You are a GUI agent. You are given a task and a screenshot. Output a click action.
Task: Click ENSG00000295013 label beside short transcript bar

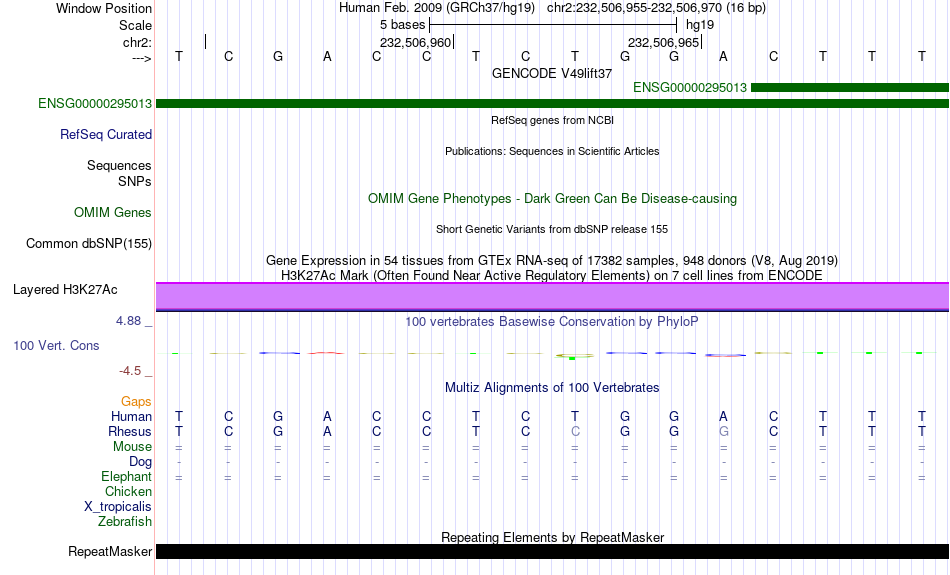point(690,88)
